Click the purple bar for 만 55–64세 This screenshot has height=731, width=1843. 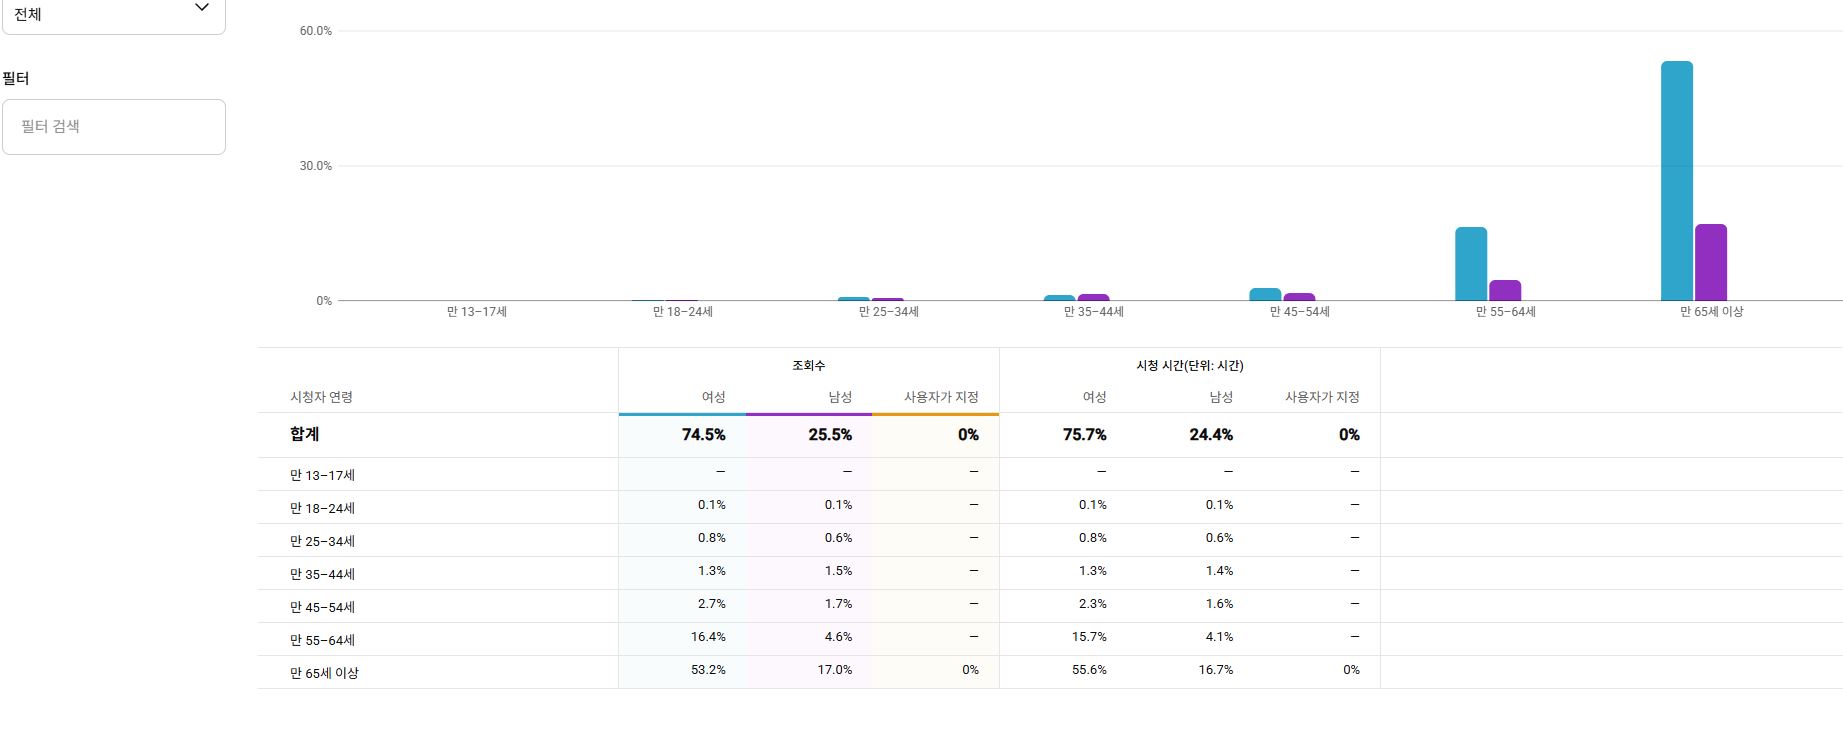pyautogui.click(x=1504, y=290)
